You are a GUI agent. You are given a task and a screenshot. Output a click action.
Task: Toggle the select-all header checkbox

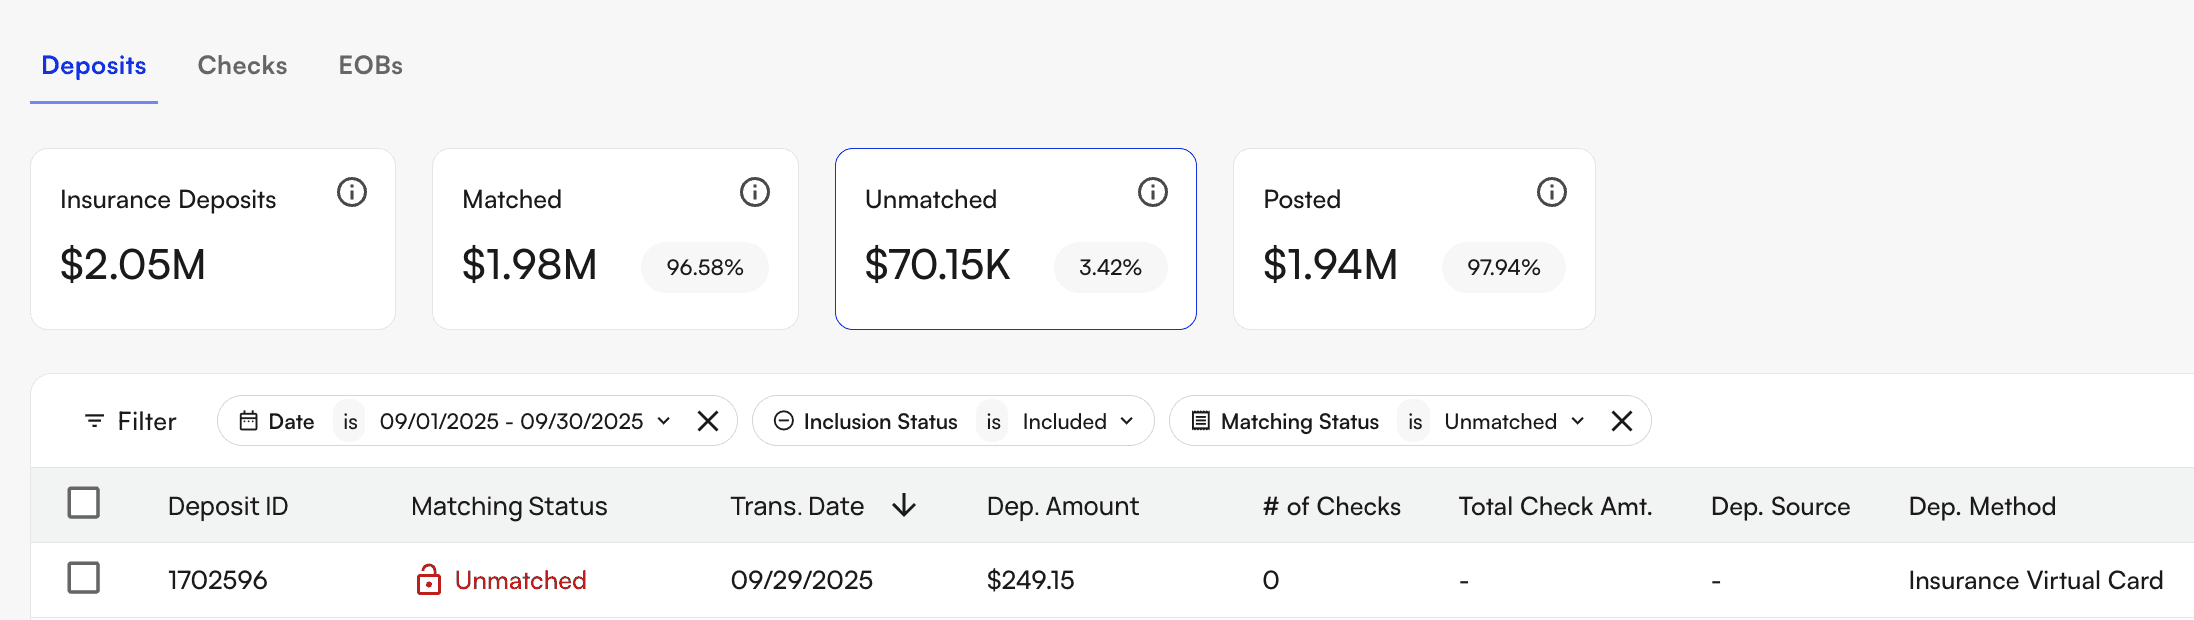point(84,503)
